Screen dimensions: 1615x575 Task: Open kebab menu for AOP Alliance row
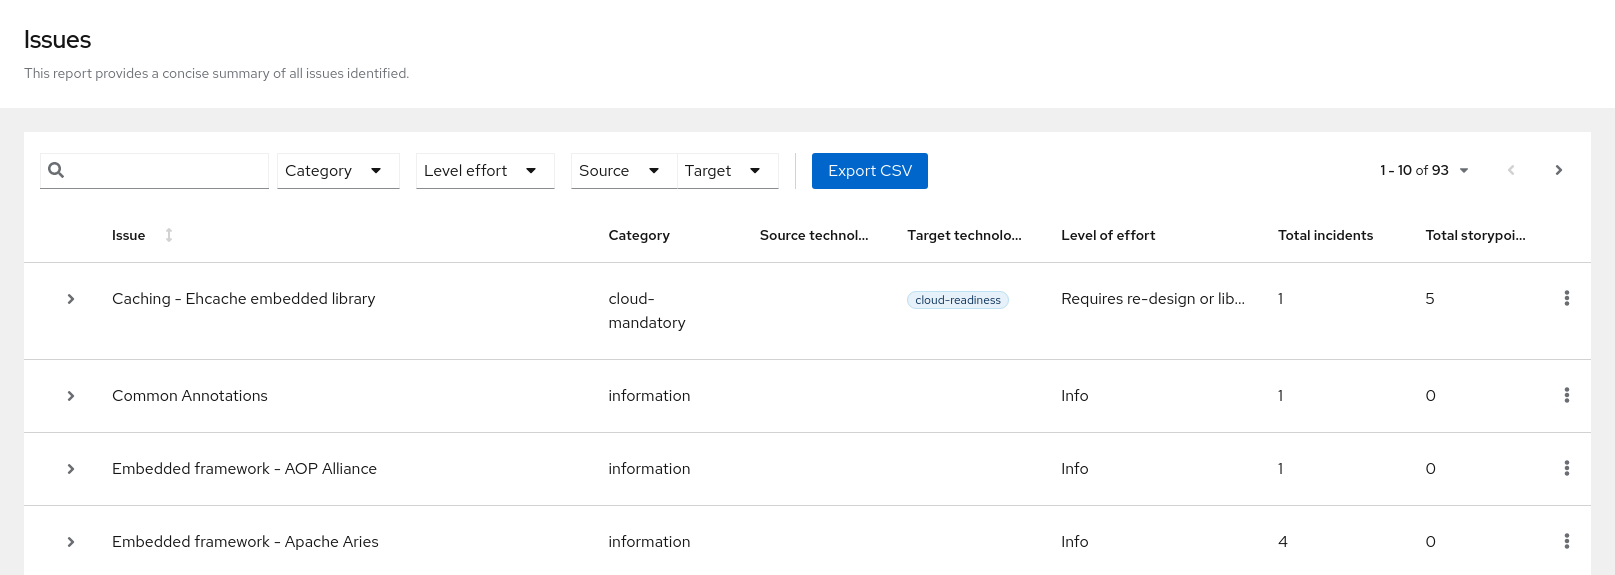(1566, 468)
